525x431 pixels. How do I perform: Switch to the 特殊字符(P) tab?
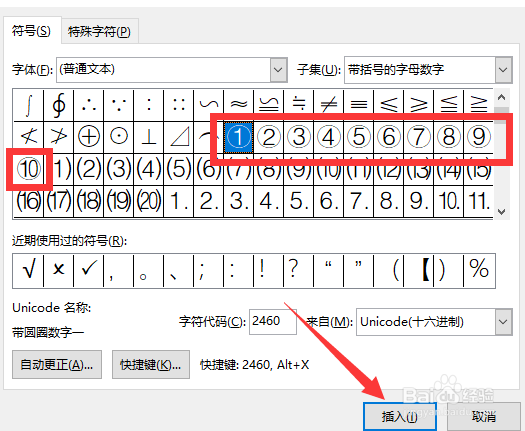click(99, 32)
